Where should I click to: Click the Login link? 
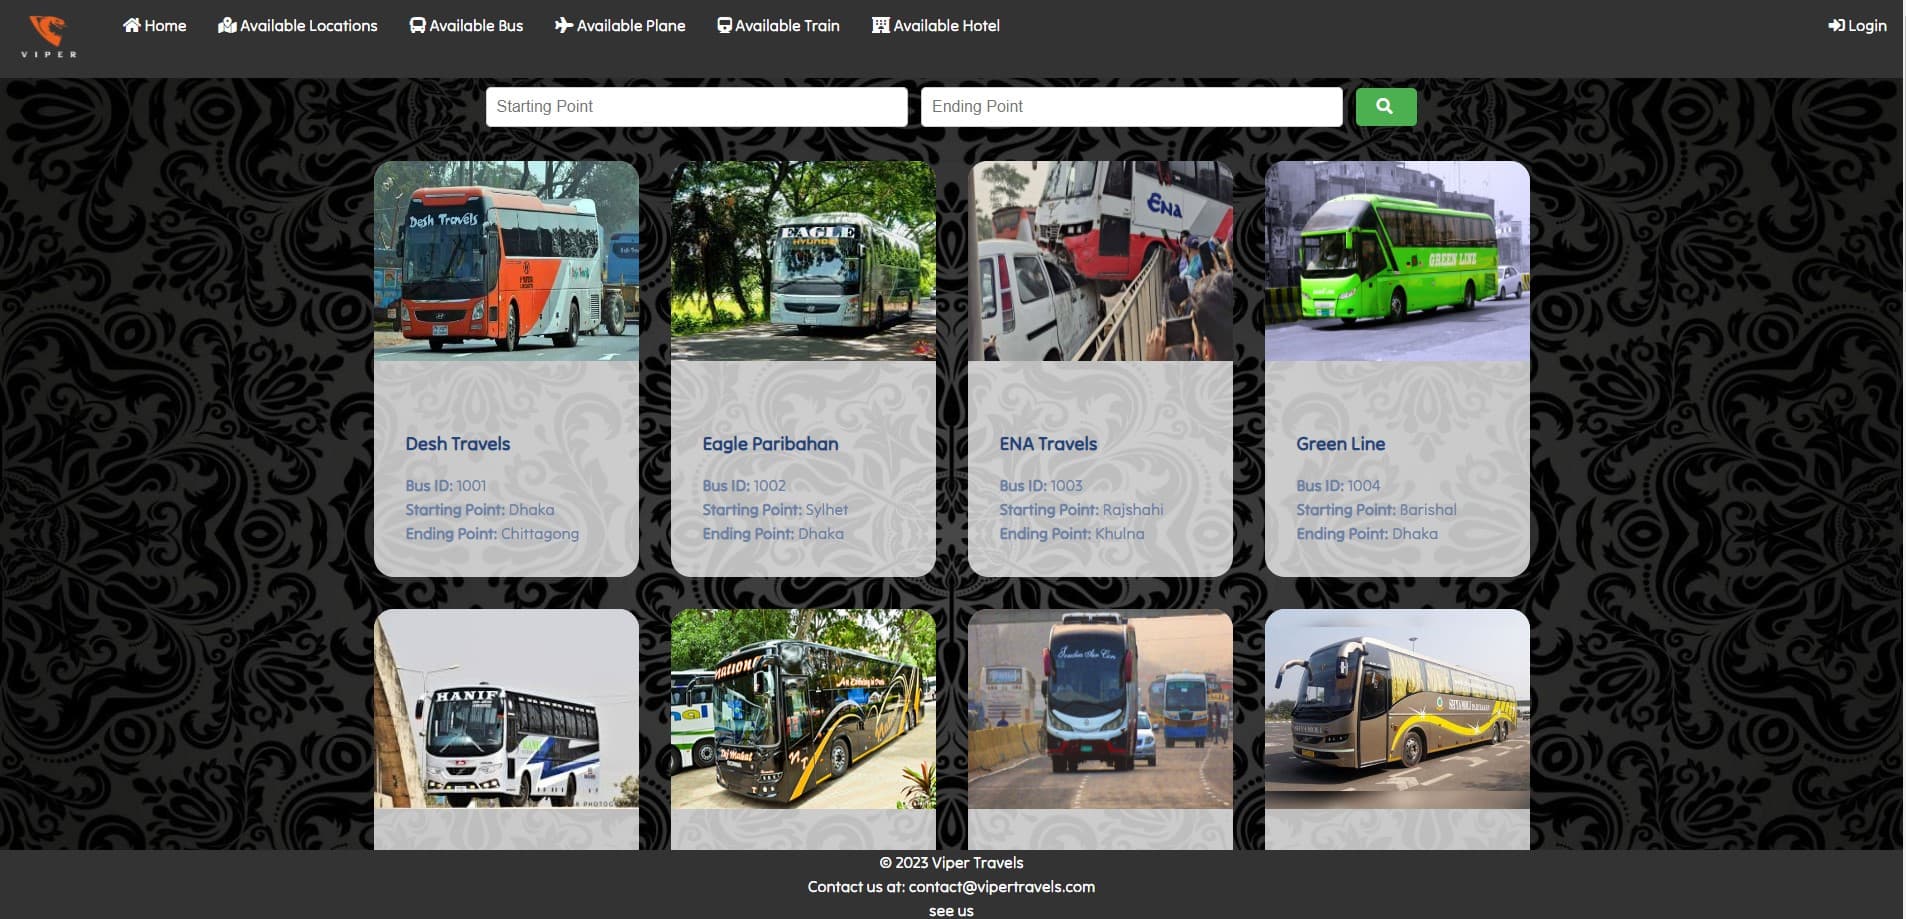coord(1857,25)
